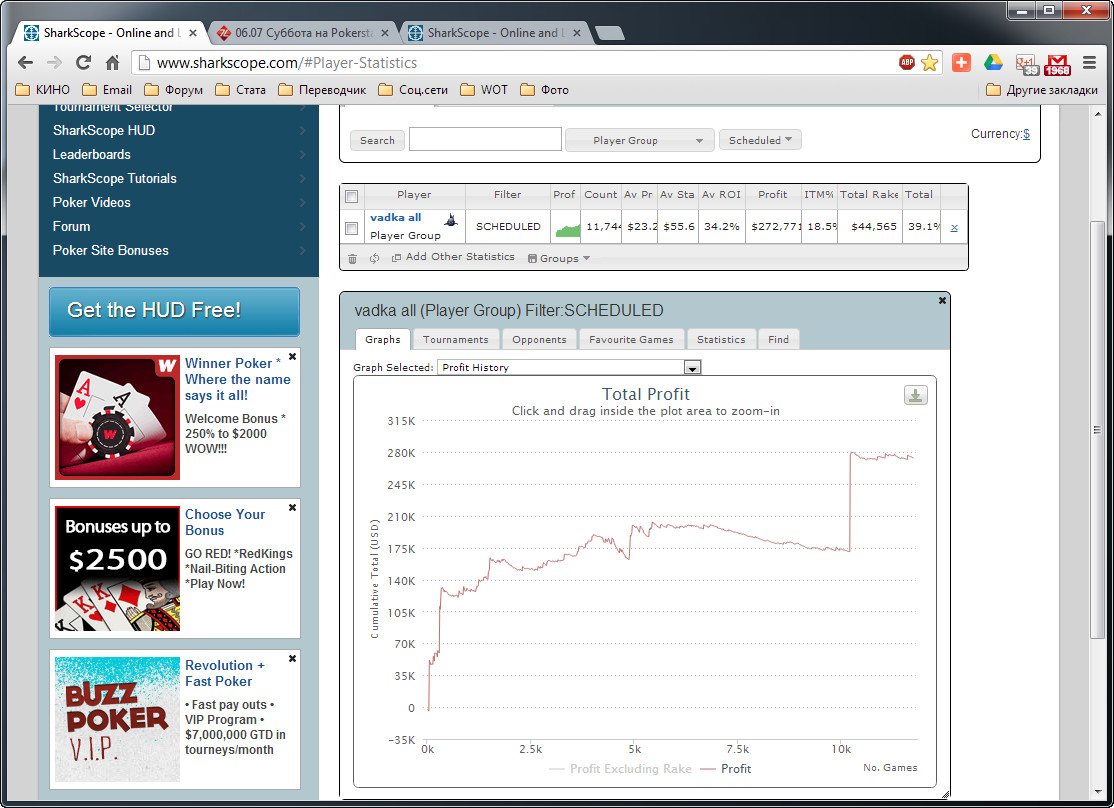Delete selected rows with trash icon
The width and height of the screenshot is (1114, 808).
pyautogui.click(x=352, y=259)
